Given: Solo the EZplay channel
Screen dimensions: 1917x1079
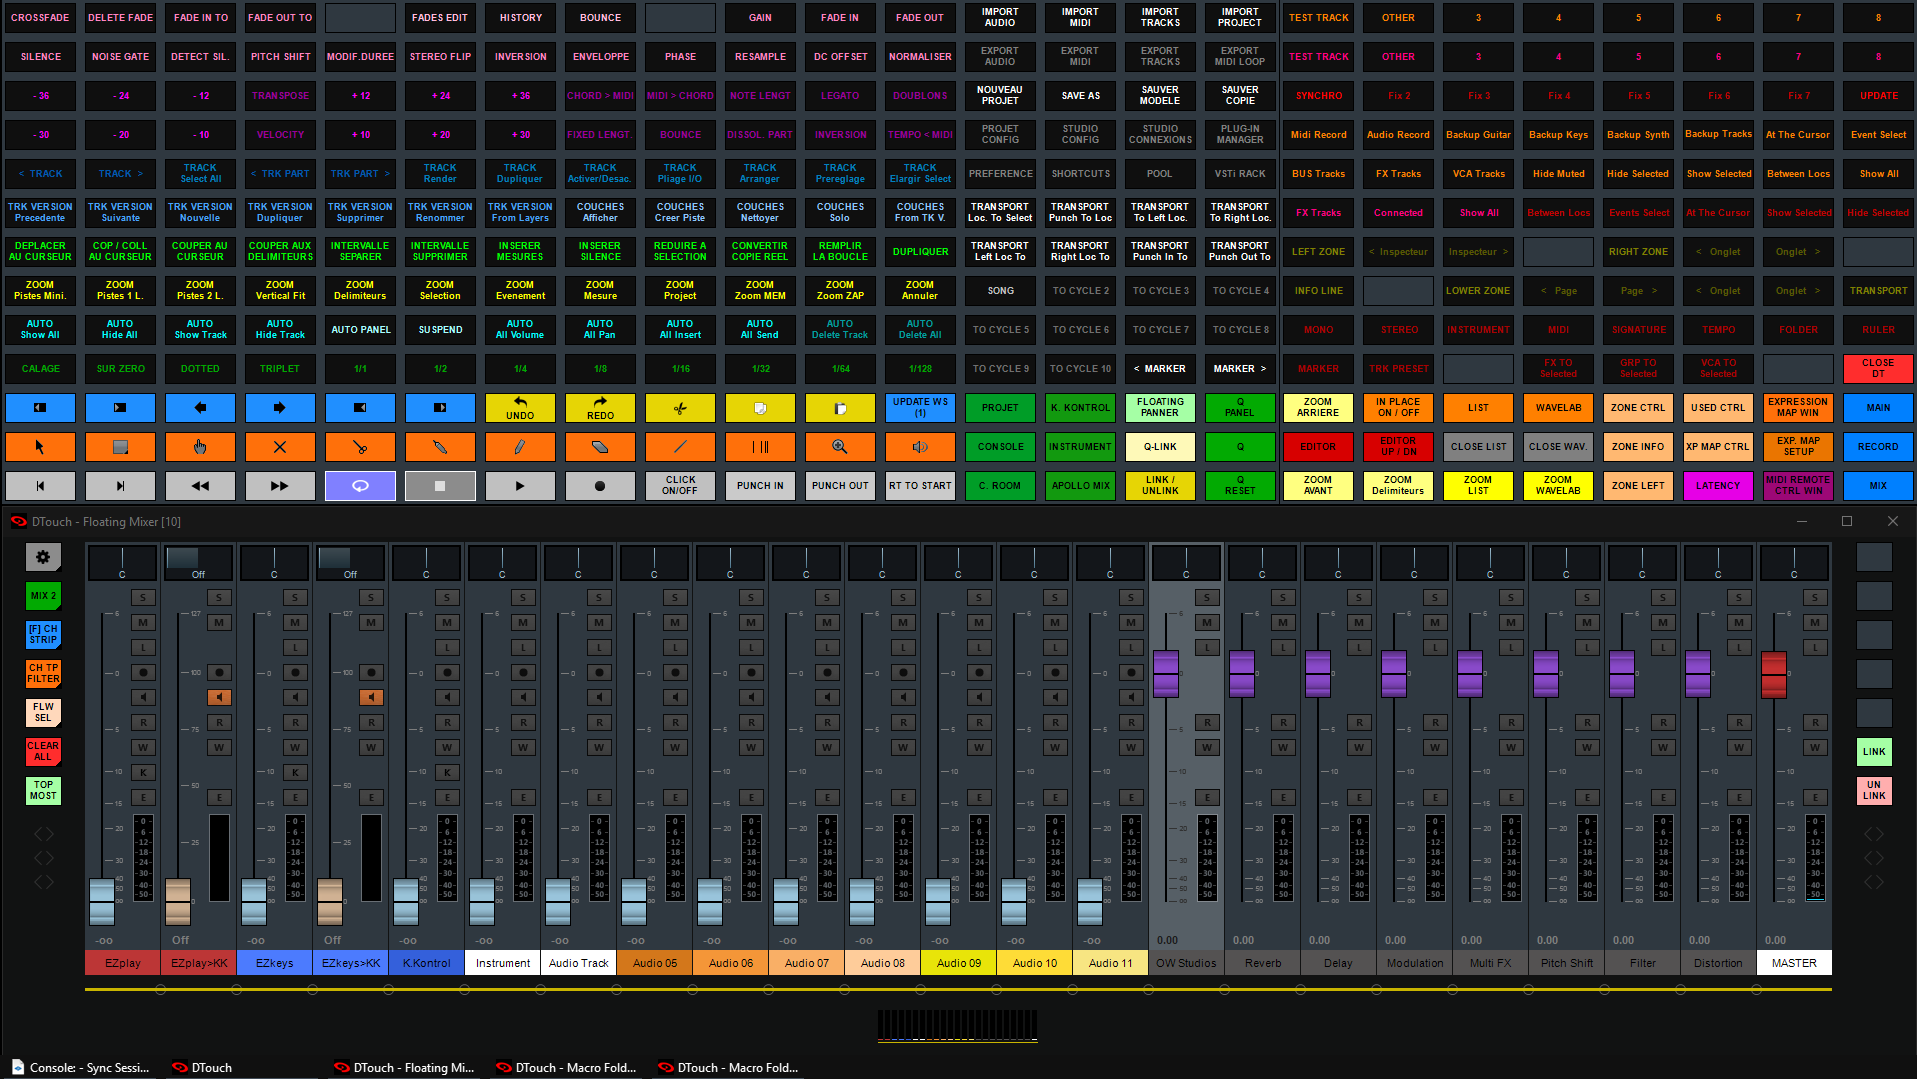Looking at the screenshot, I should tap(143, 597).
